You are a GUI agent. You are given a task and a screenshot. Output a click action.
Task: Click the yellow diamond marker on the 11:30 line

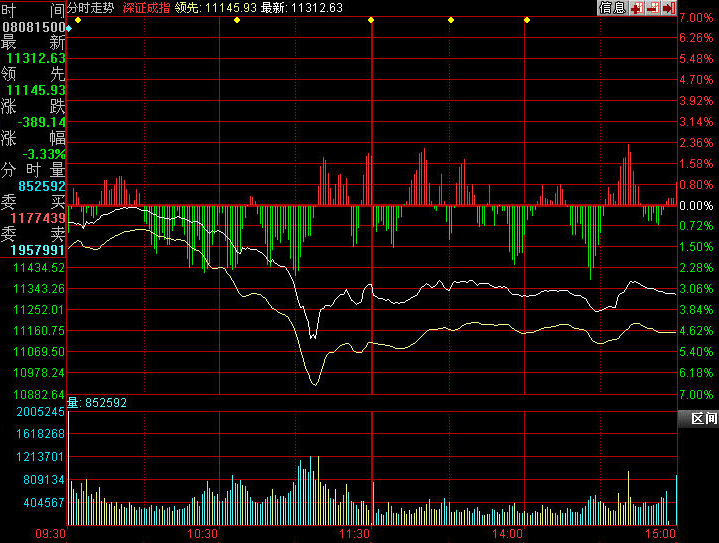click(x=372, y=20)
